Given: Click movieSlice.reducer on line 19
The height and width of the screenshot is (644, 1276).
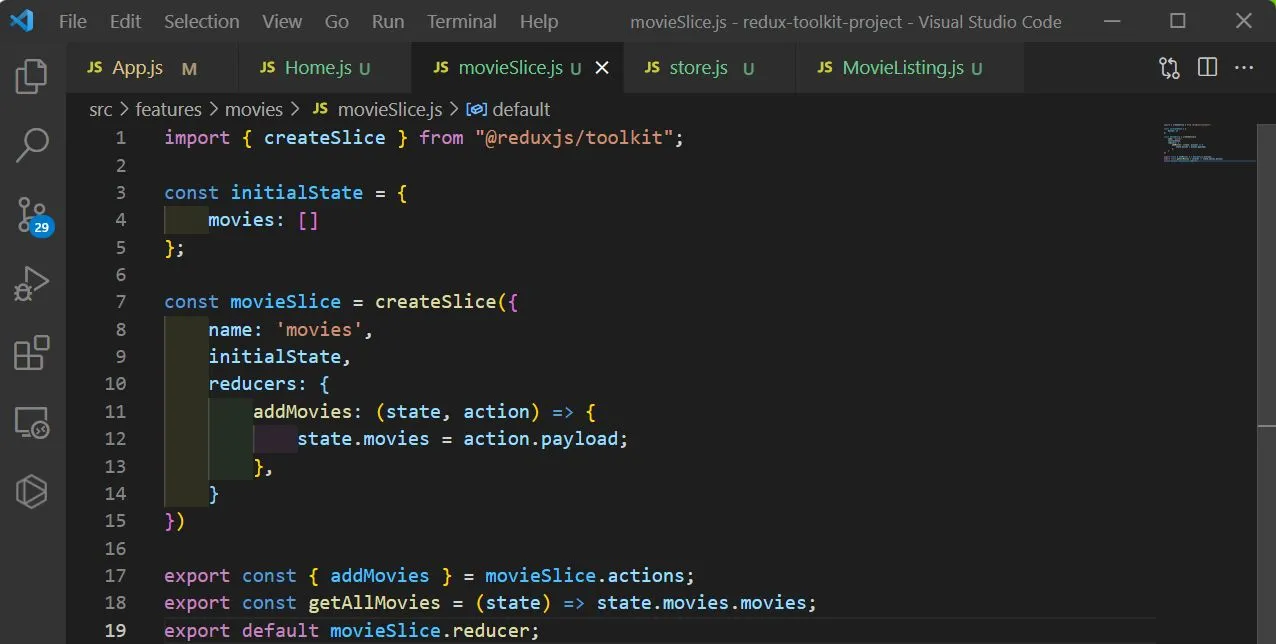Looking at the screenshot, I should coord(430,631).
